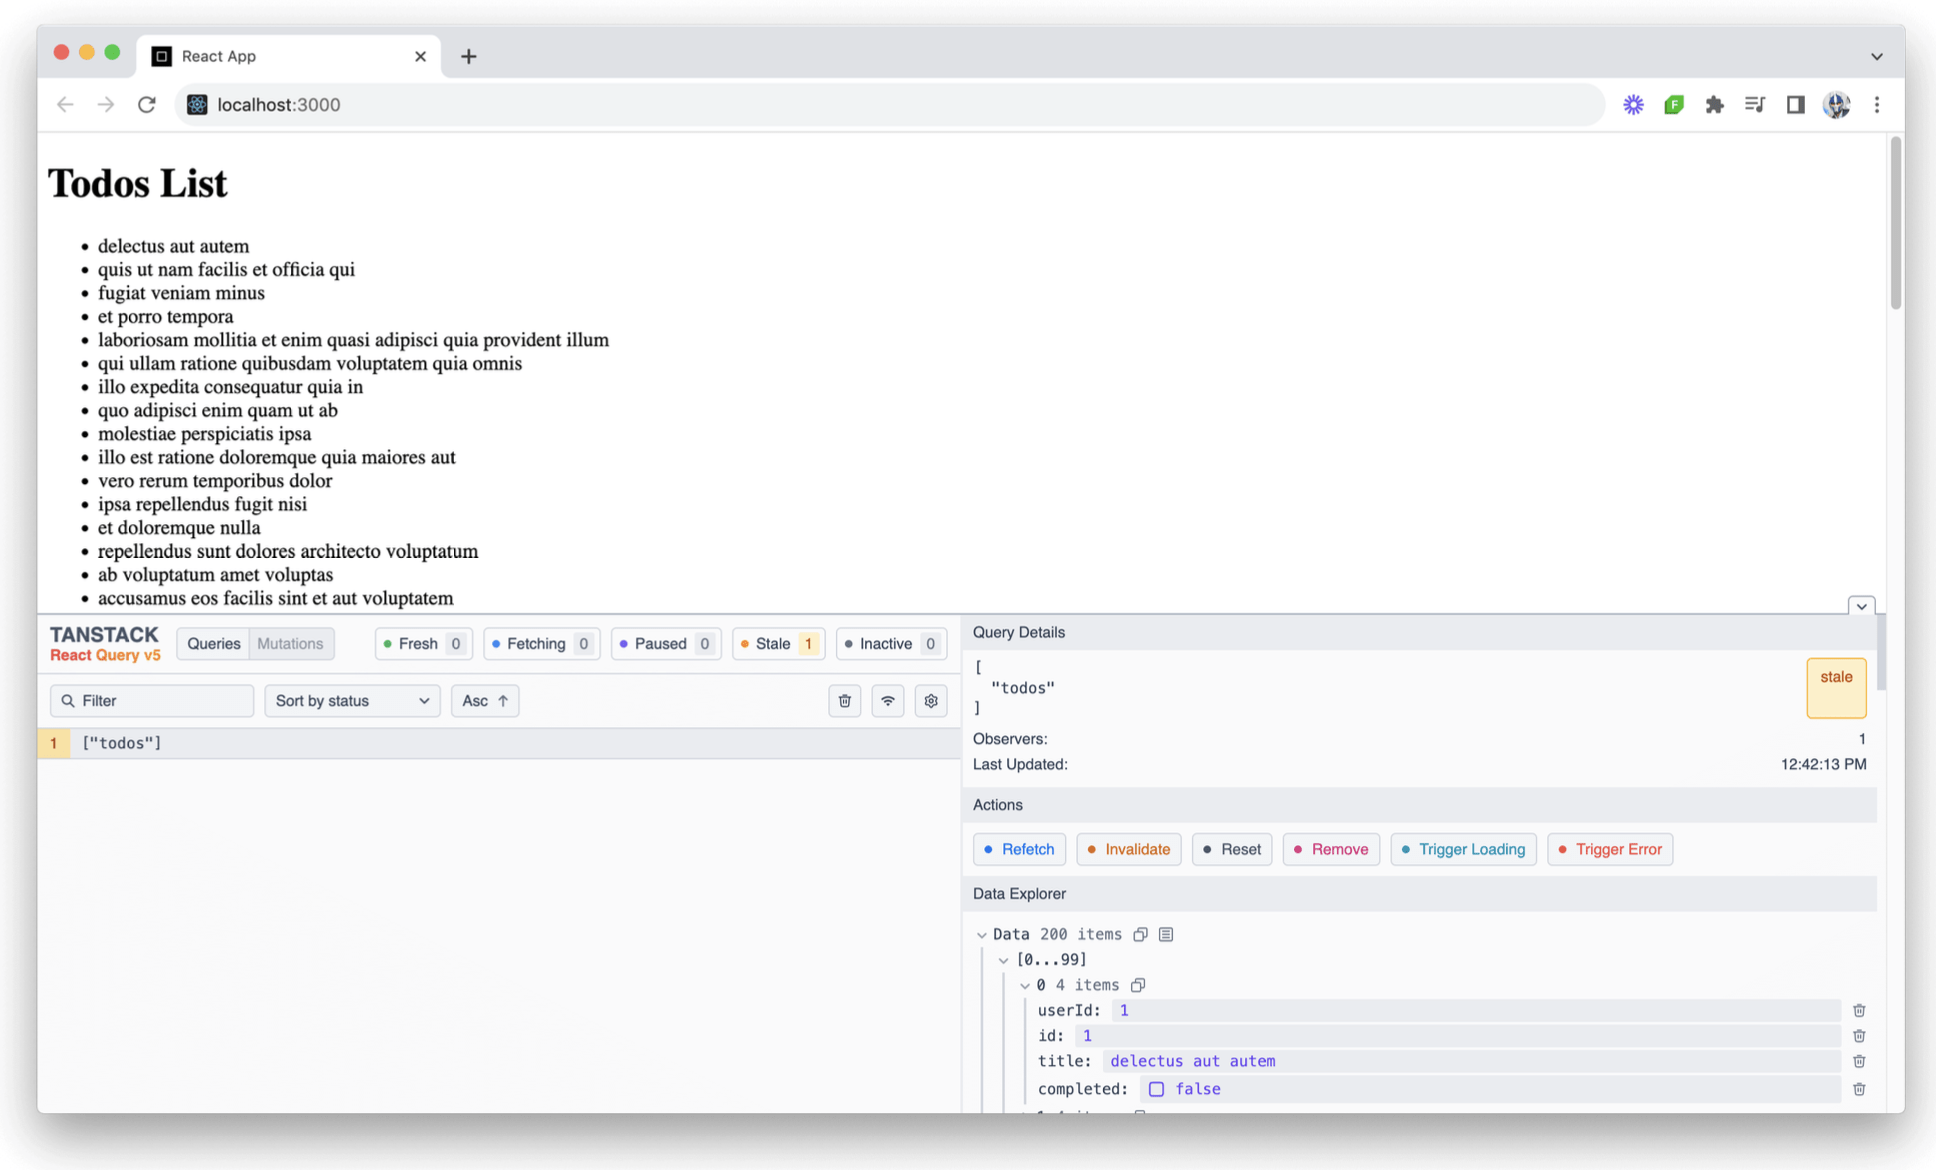Screen dimensions: 1936x1170
Task: Select the Queries tab
Action: [x=213, y=644]
